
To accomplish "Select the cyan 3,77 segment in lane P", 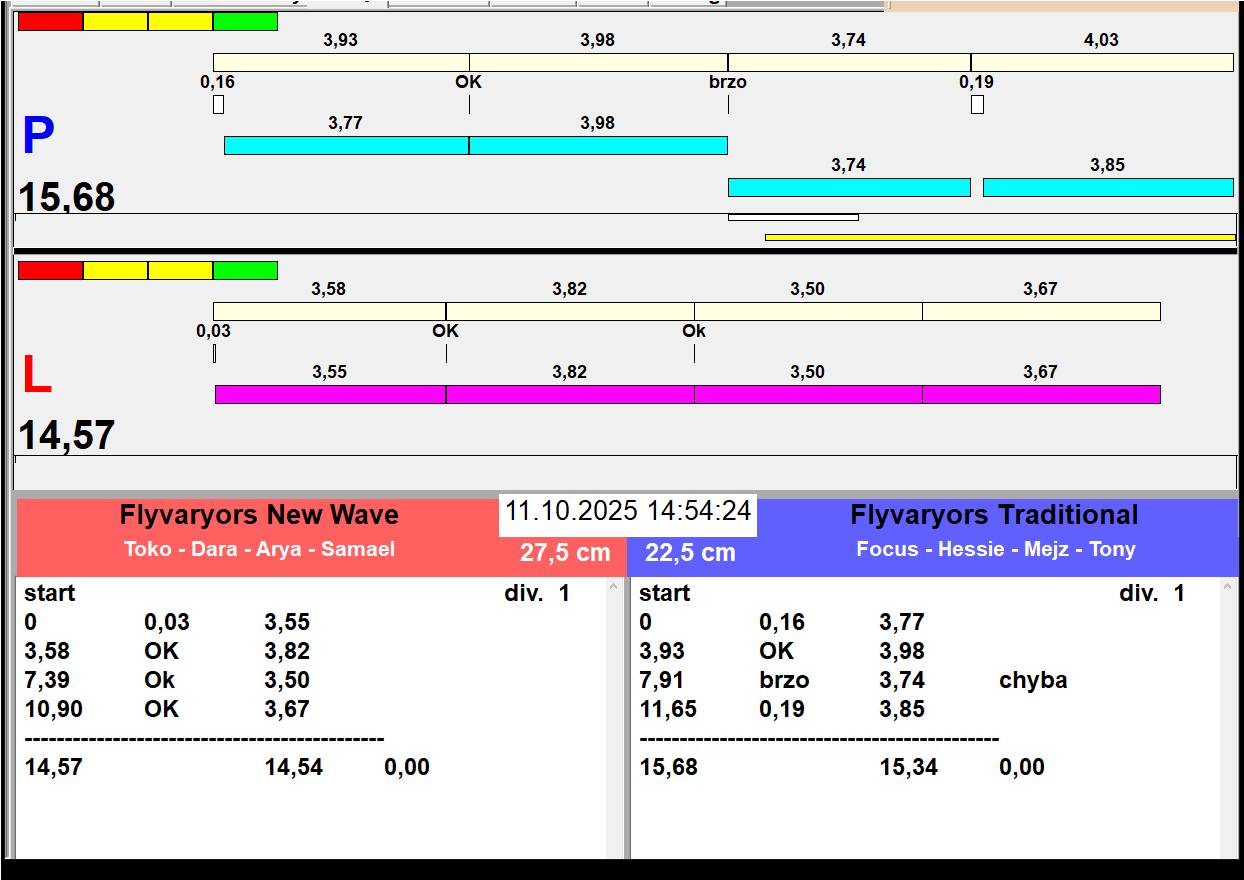I will click(x=346, y=145).
